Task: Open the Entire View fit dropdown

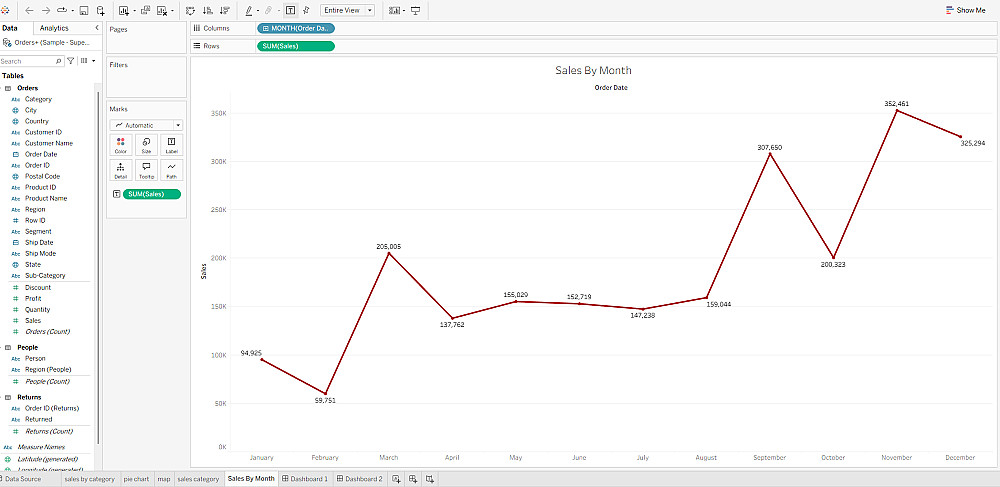Action: pos(347,10)
